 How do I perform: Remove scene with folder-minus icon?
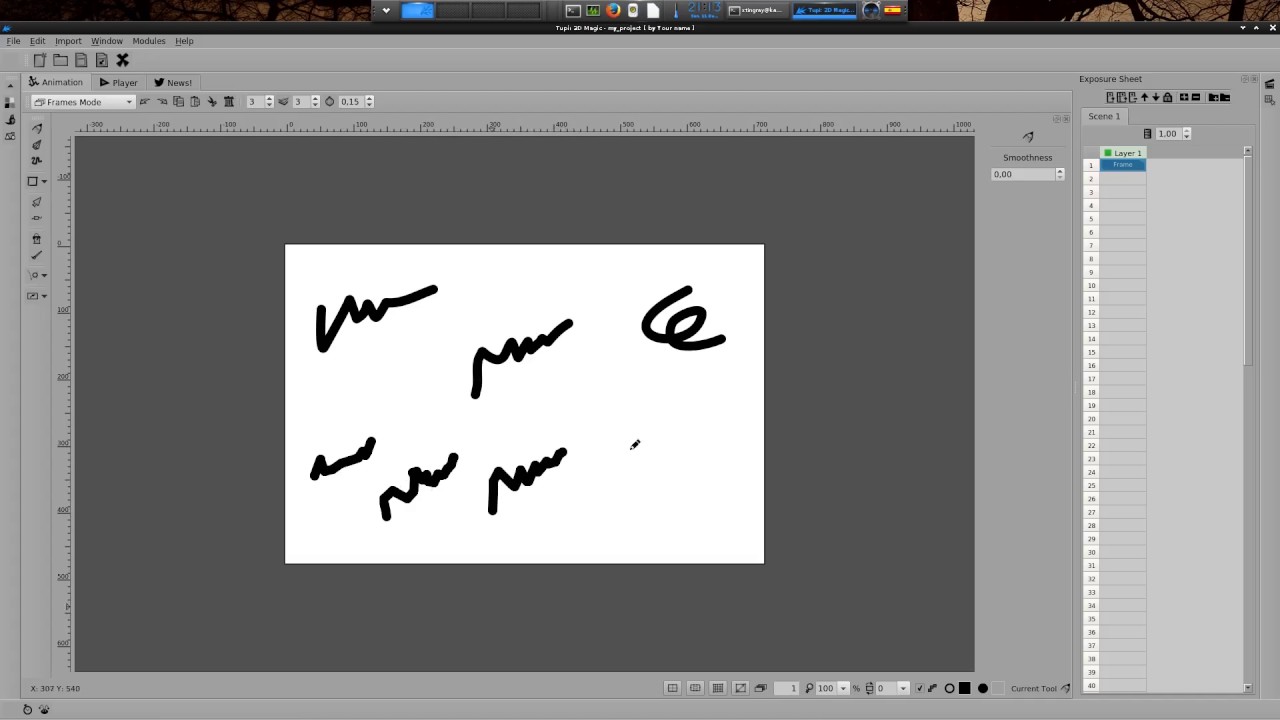[1225, 97]
